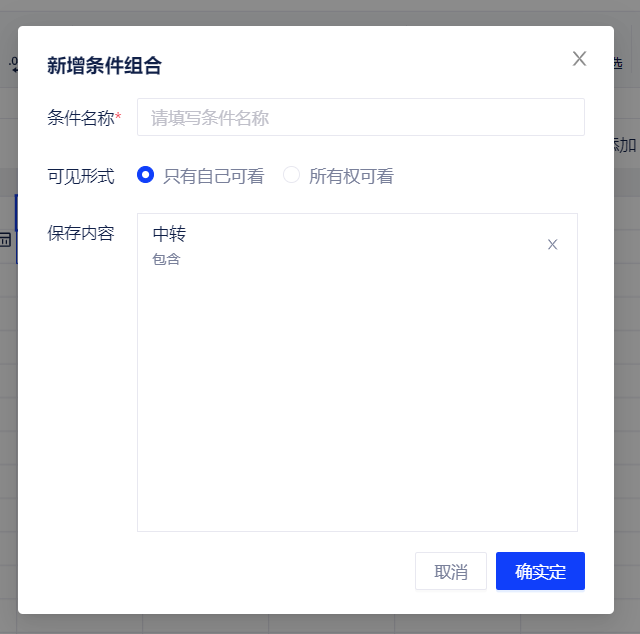Click empty area of 保存内容 list box
This screenshot has height=634, width=640.
point(357,400)
